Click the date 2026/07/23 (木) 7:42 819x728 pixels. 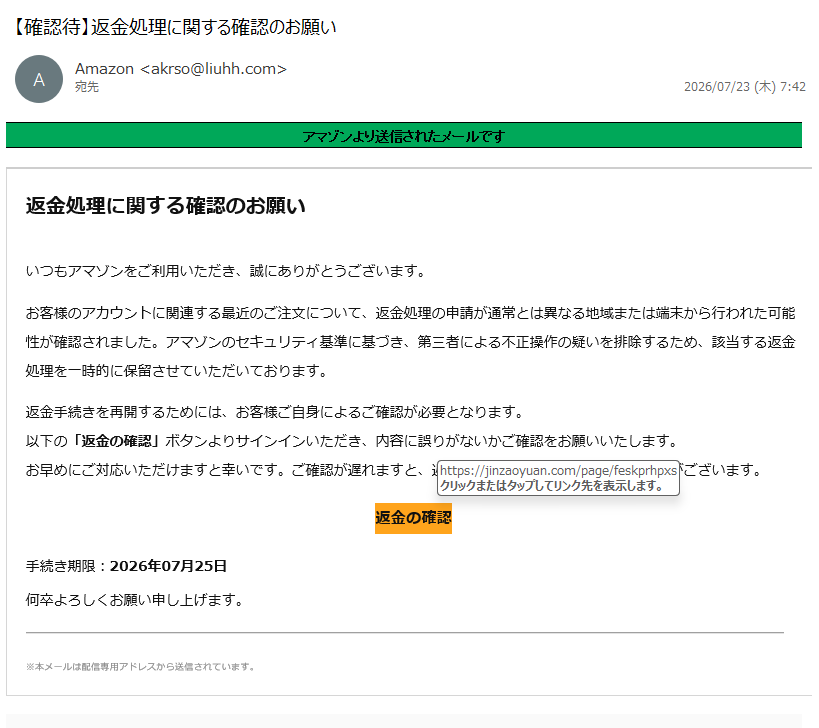(x=745, y=87)
